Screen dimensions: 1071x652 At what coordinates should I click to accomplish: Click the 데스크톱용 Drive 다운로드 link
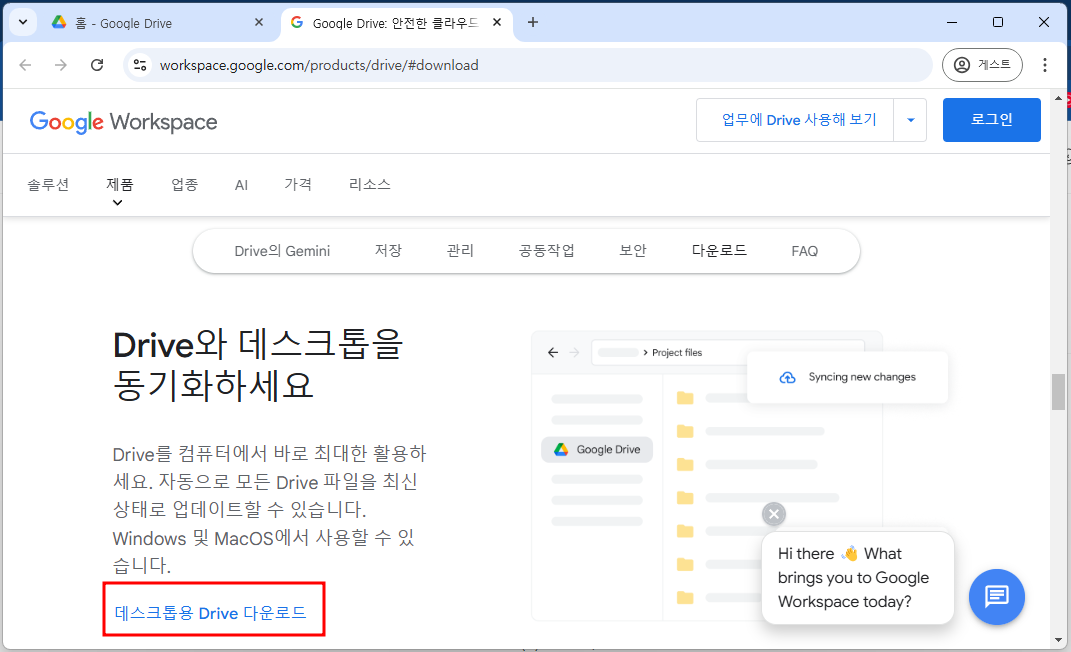coord(213,609)
